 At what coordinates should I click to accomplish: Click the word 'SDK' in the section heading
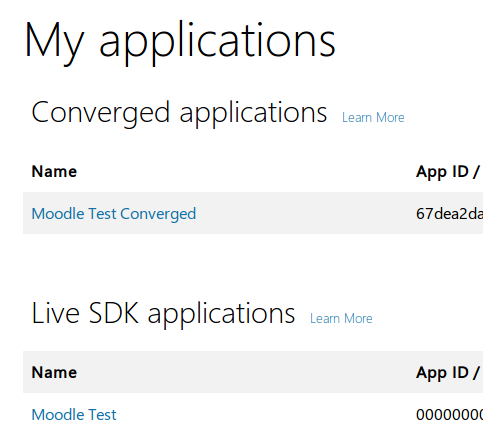click(x=114, y=313)
